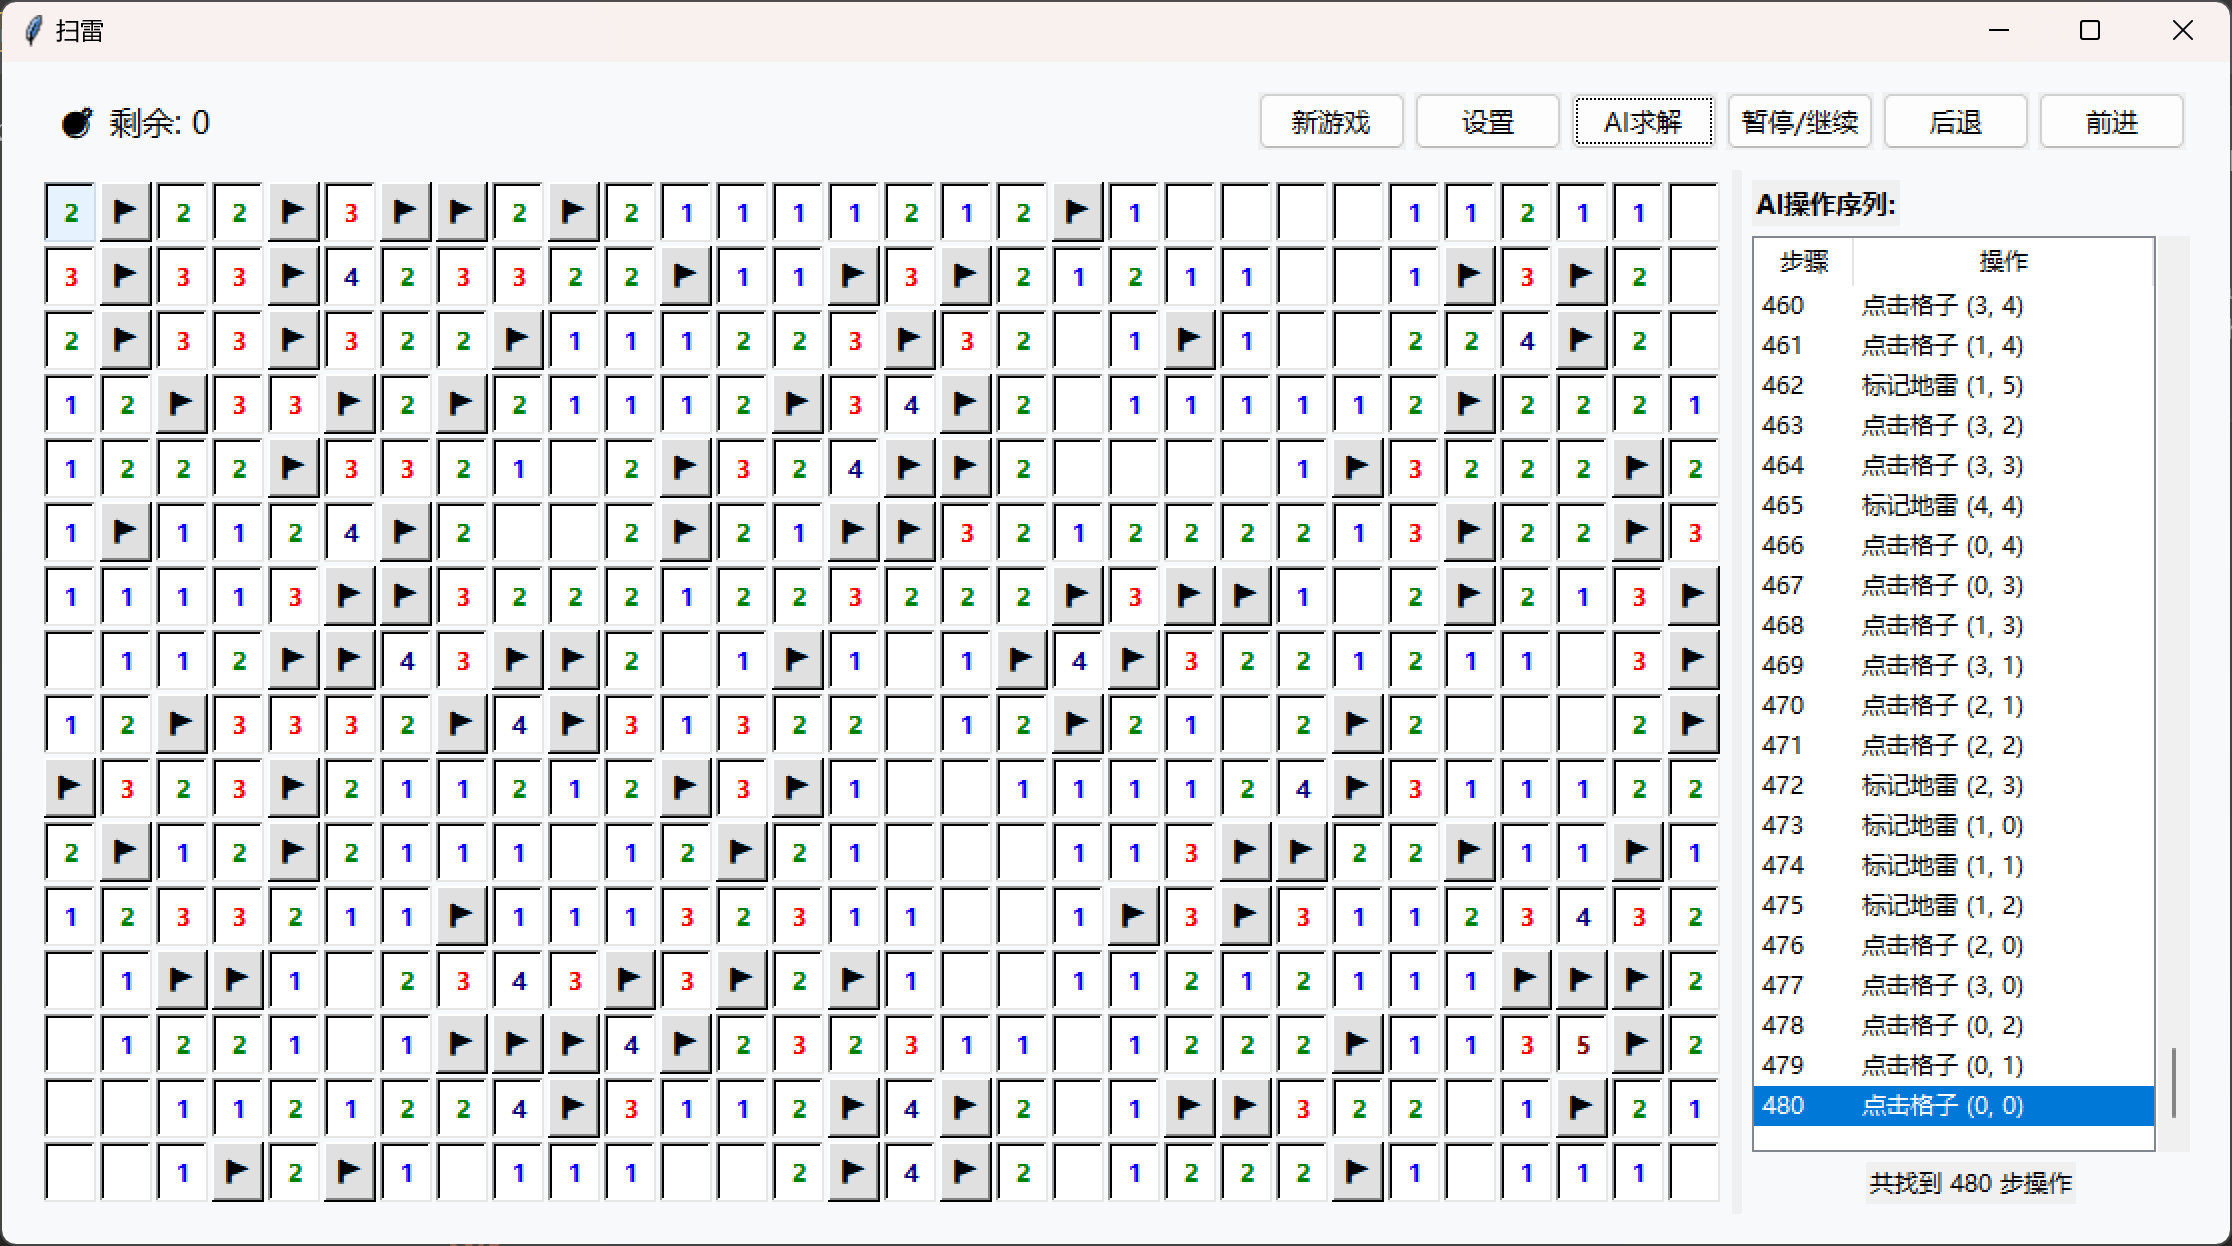
Task: Click the flag at grid row 3, column 9
Action: coord(518,340)
